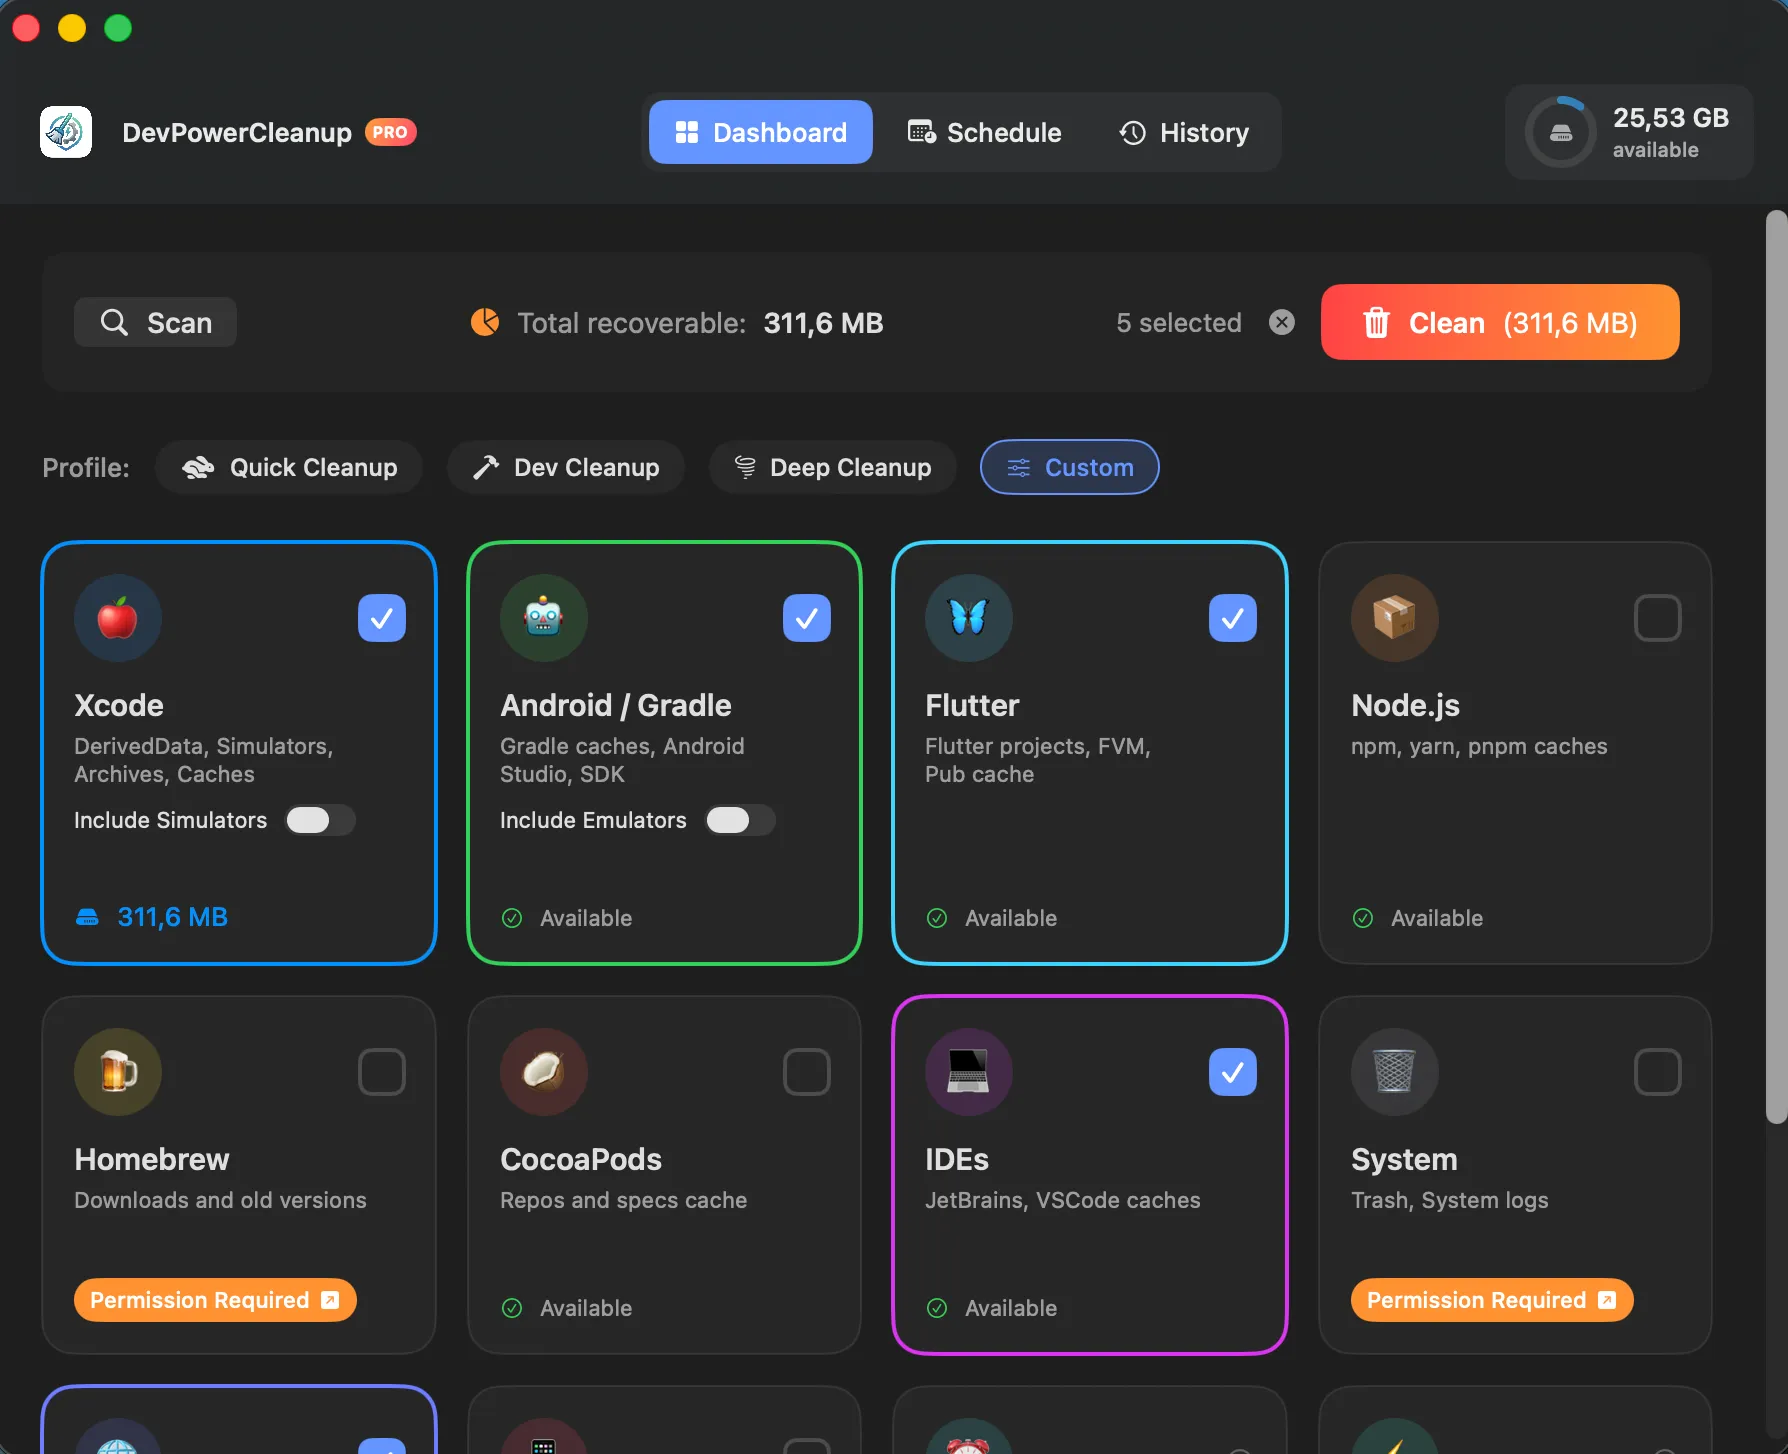Click the Scan button
This screenshot has width=1788, height=1454.
[x=155, y=322]
